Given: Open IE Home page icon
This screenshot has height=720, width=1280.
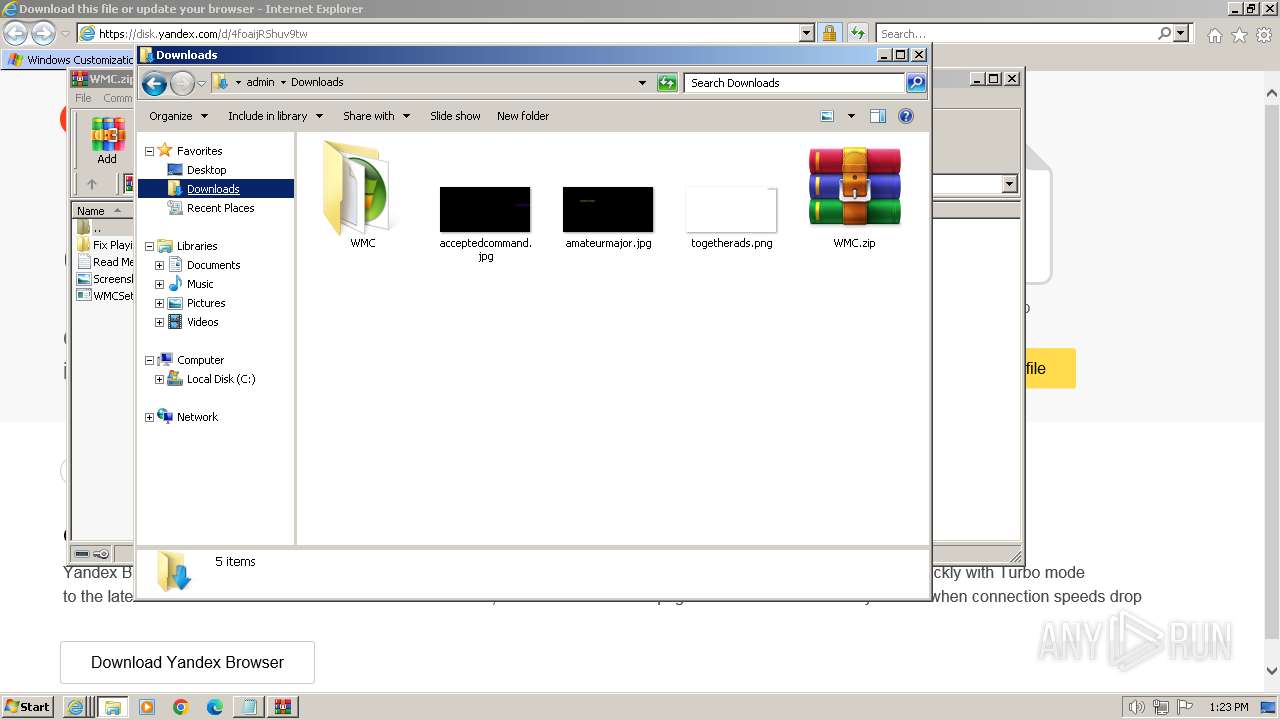Looking at the screenshot, I should tap(1214, 35).
